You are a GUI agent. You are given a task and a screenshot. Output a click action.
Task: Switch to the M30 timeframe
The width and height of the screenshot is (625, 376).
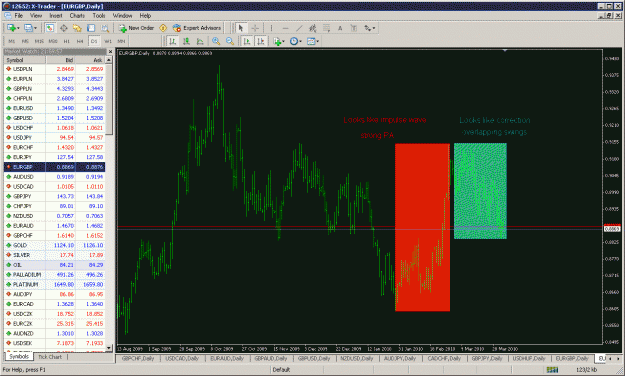(53, 41)
